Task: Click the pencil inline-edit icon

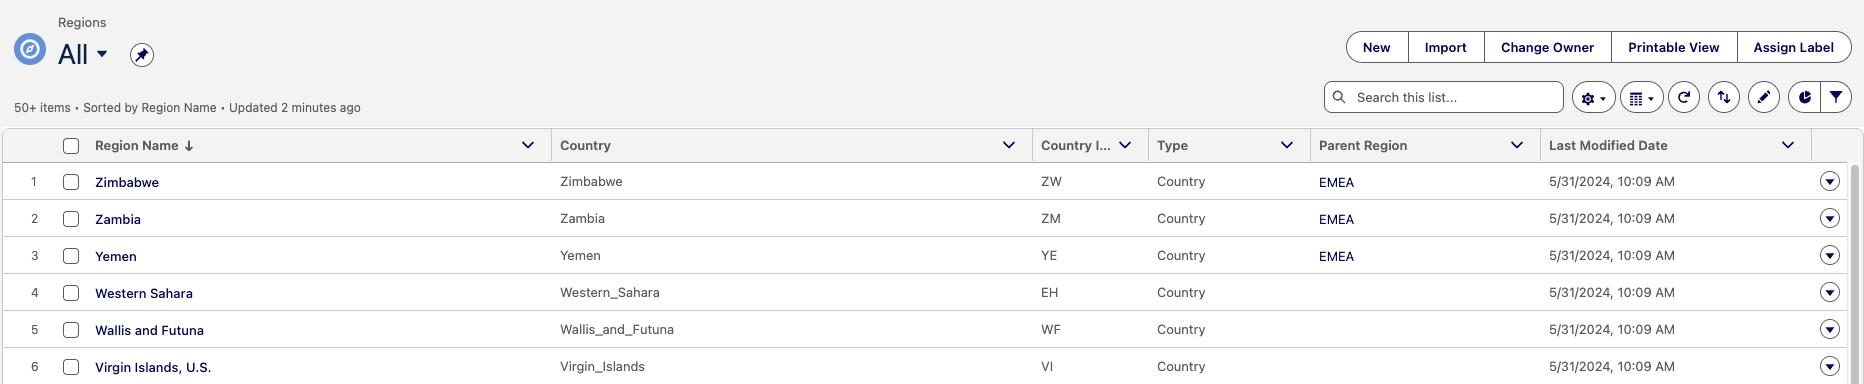Action: [x=1764, y=97]
